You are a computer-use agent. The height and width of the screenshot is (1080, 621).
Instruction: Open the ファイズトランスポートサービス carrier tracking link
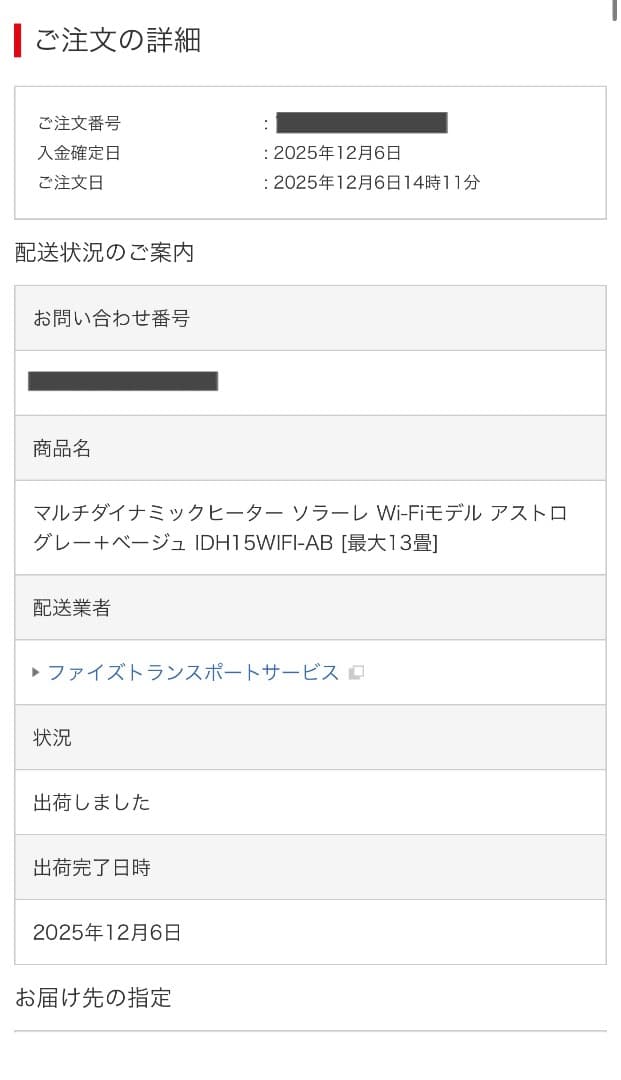coord(192,673)
